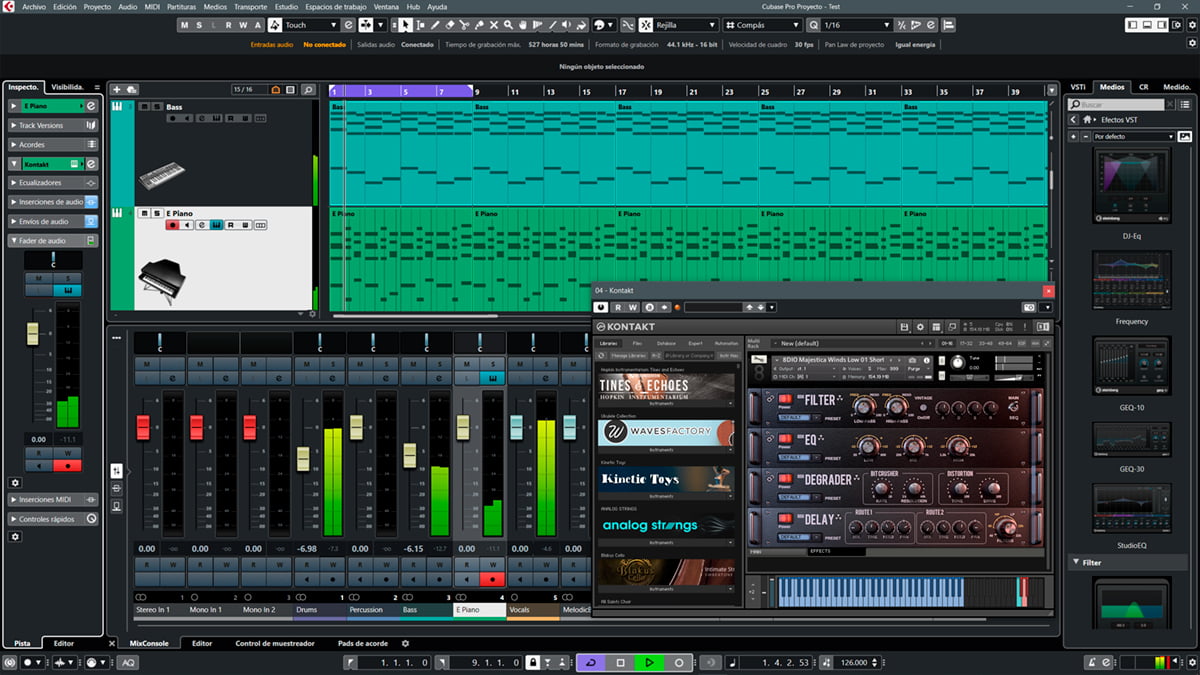
Task: Open the Tines & Echoes library banner
Action: pyautogui.click(x=665, y=387)
